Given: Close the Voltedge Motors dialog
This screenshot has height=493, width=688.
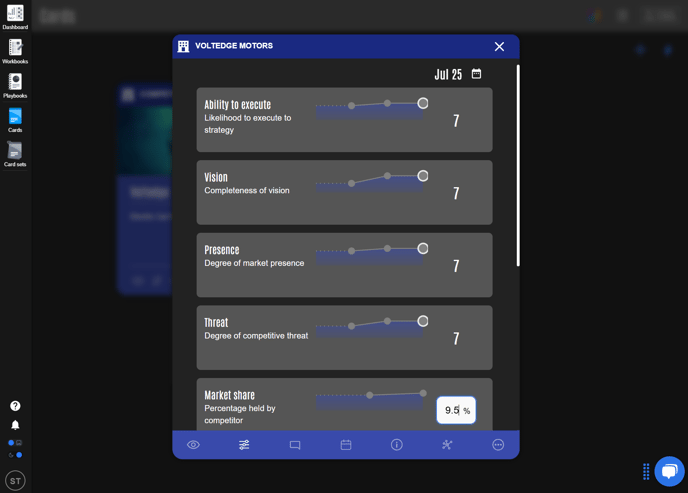Looking at the screenshot, I should pos(499,46).
